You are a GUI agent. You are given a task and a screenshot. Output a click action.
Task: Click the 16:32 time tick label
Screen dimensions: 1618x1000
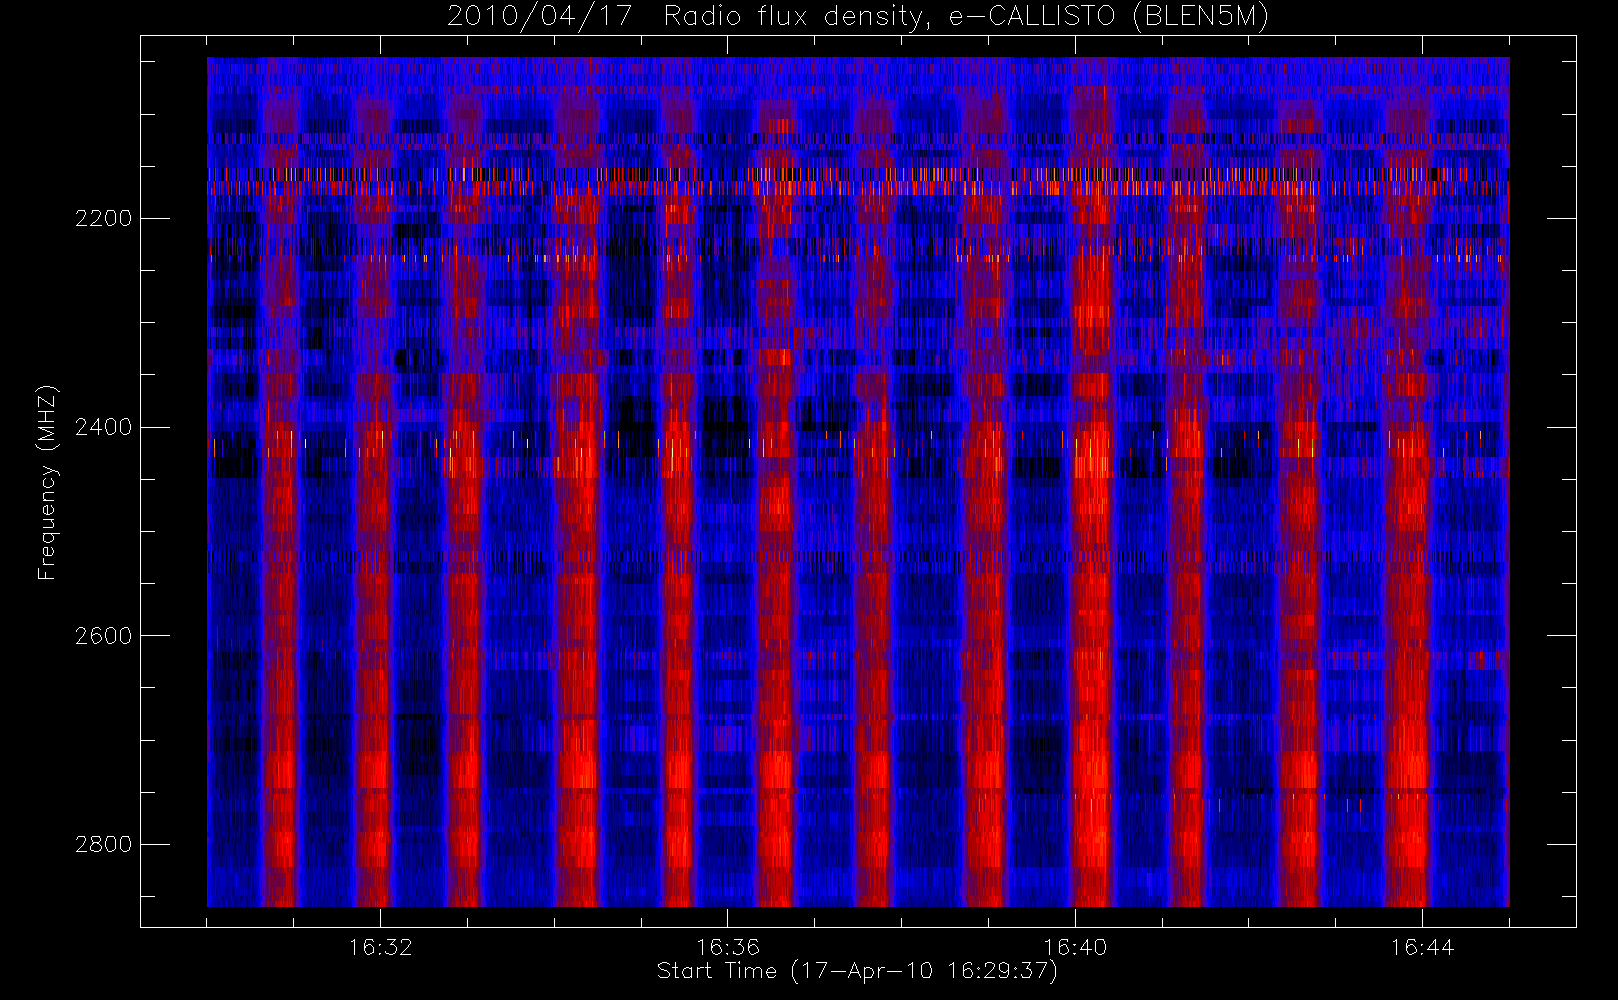[x=380, y=947]
